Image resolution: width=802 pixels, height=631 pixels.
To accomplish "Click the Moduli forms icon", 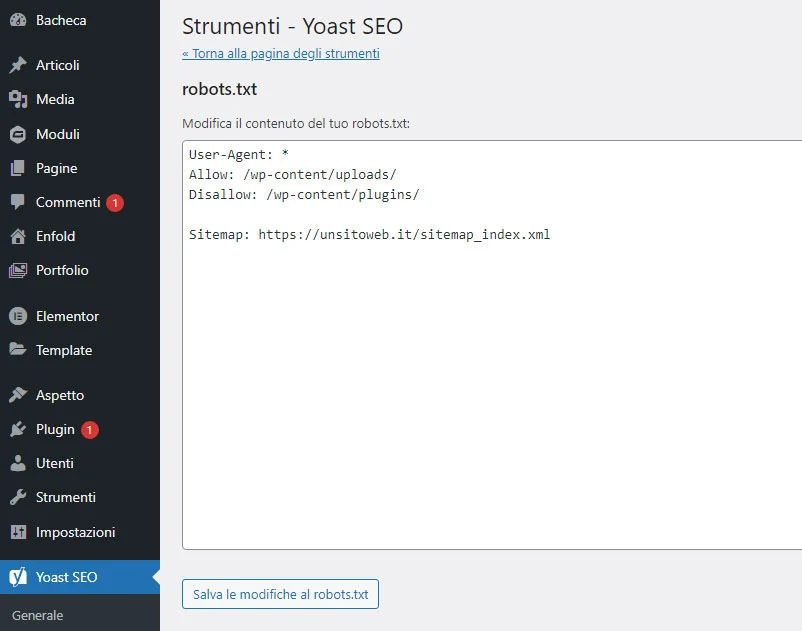I will point(18,134).
